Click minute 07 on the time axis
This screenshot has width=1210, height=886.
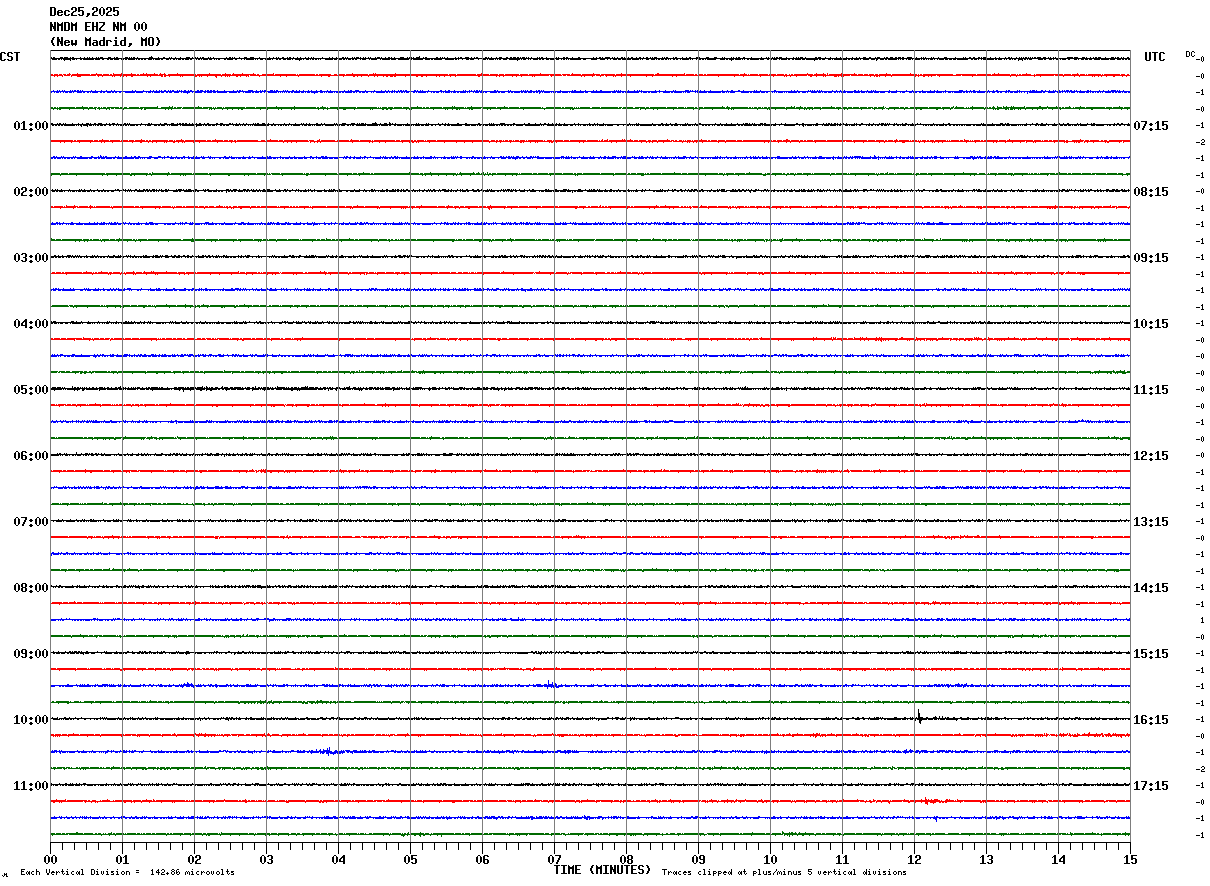554,859
